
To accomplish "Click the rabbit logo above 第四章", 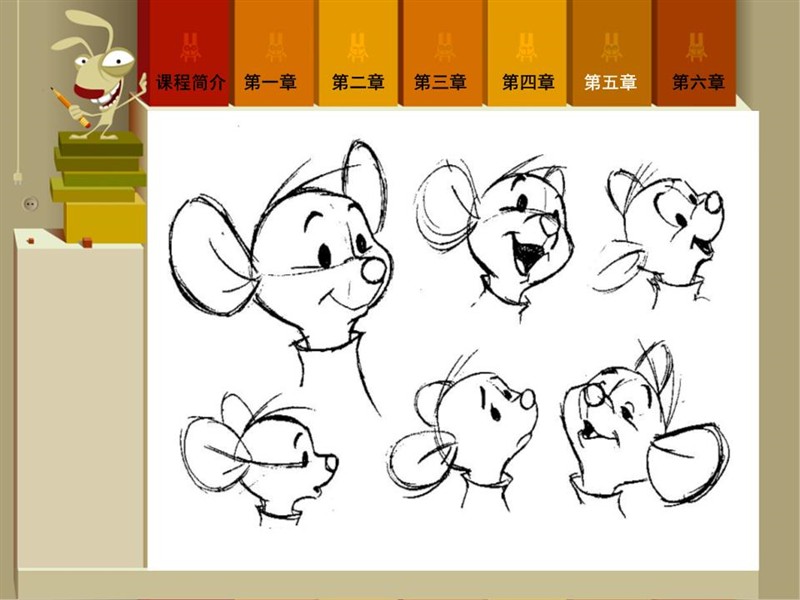I will pyautogui.click(x=527, y=47).
